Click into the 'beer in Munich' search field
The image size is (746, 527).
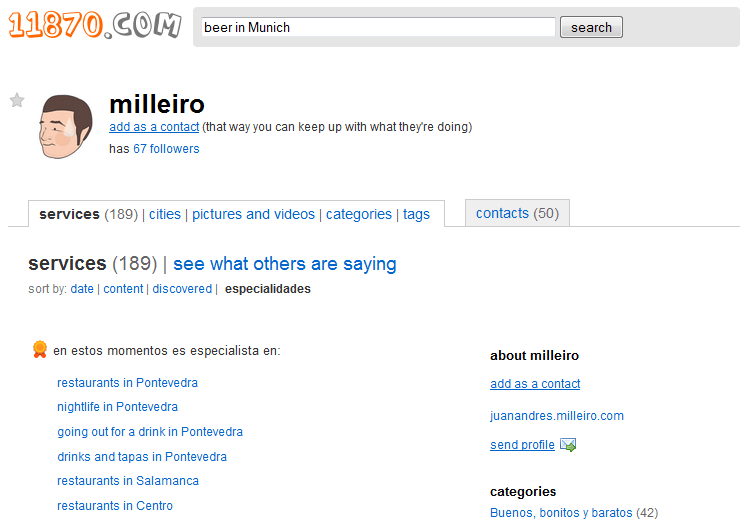[378, 27]
